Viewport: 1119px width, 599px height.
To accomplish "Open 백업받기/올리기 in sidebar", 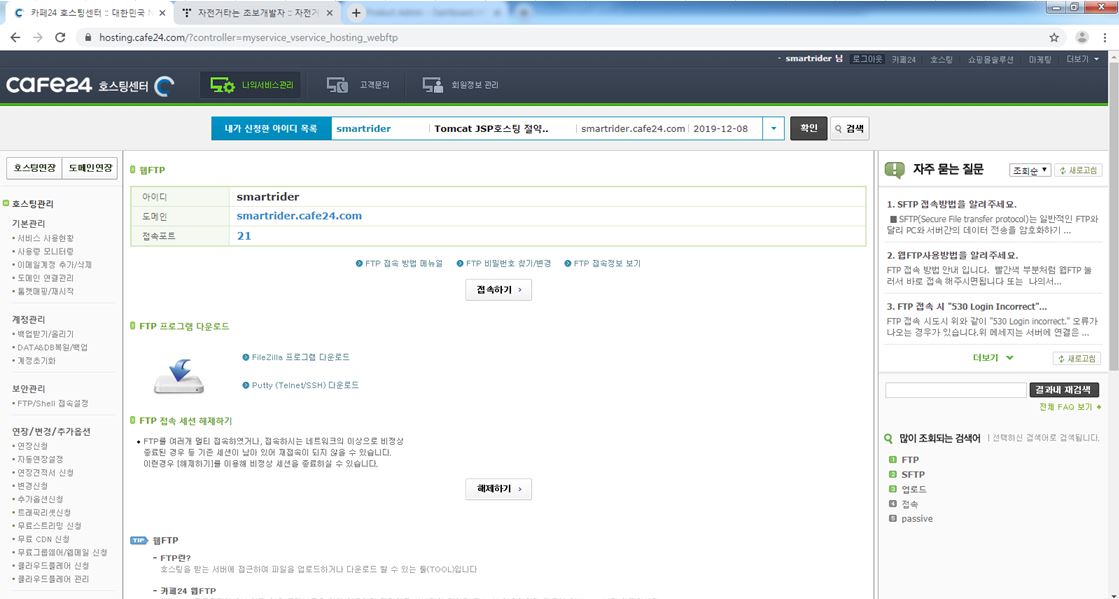I will 45,333.
